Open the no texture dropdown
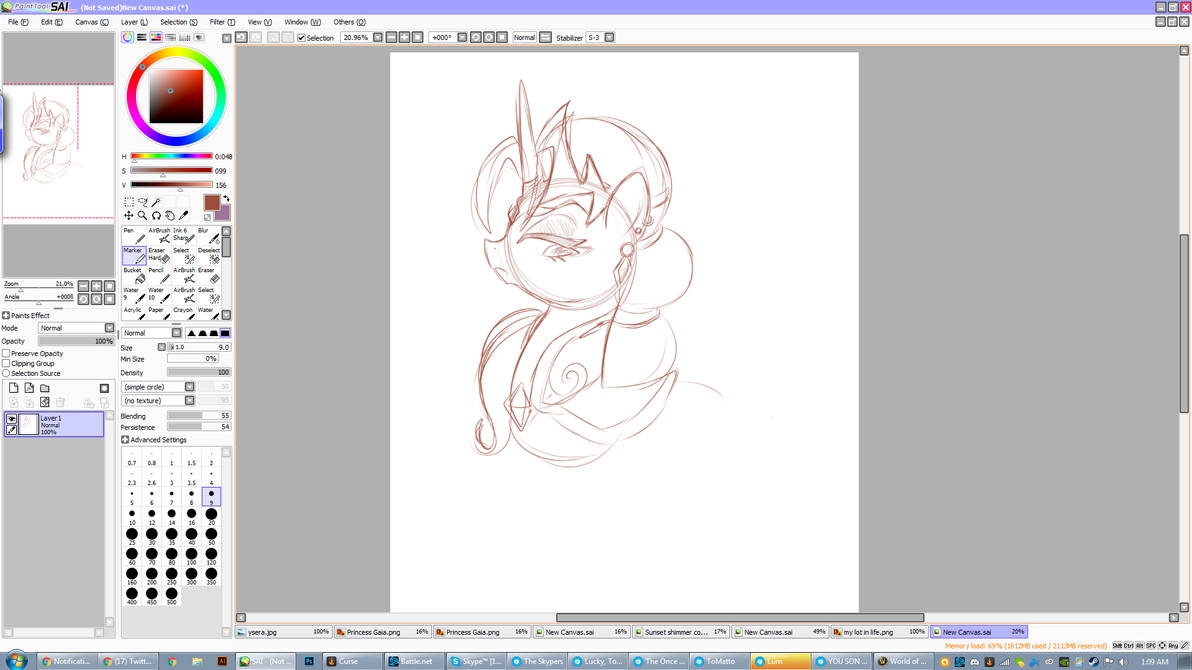Screen dimensions: 1192x670 [158, 401]
